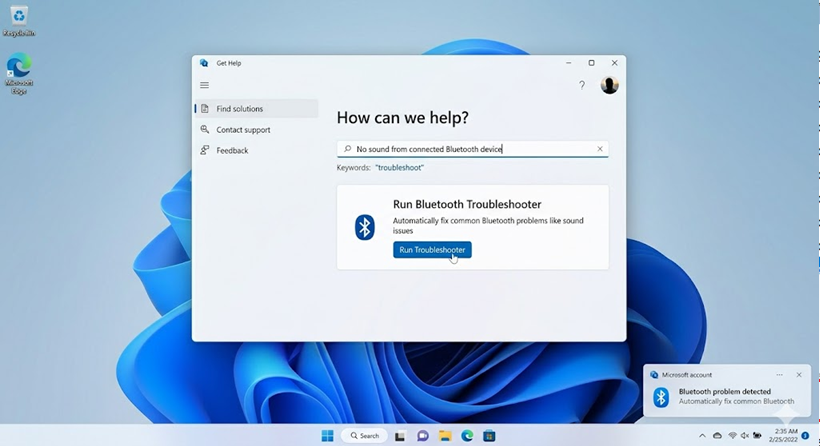Click the Wi-Fi network tray icon
820x446 pixels.
732,436
